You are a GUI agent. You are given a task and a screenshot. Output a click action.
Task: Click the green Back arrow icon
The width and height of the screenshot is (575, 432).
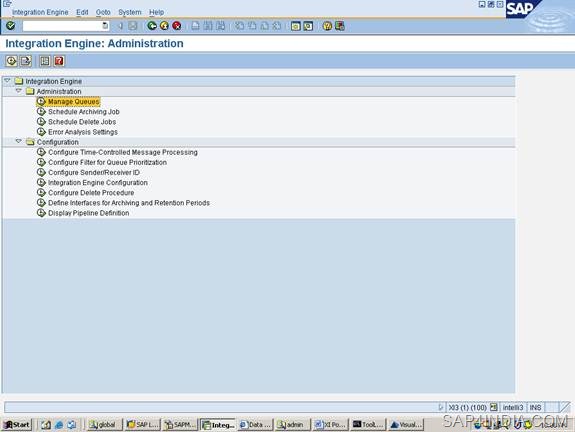click(x=152, y=26)
